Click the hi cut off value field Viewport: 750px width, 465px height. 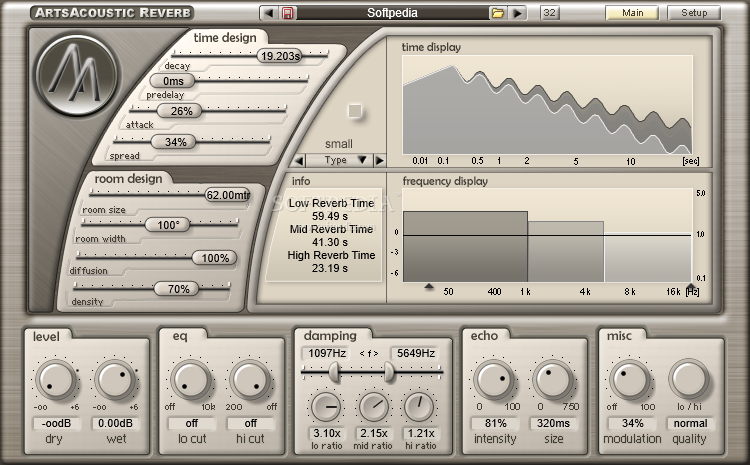(x=250, y=423)
